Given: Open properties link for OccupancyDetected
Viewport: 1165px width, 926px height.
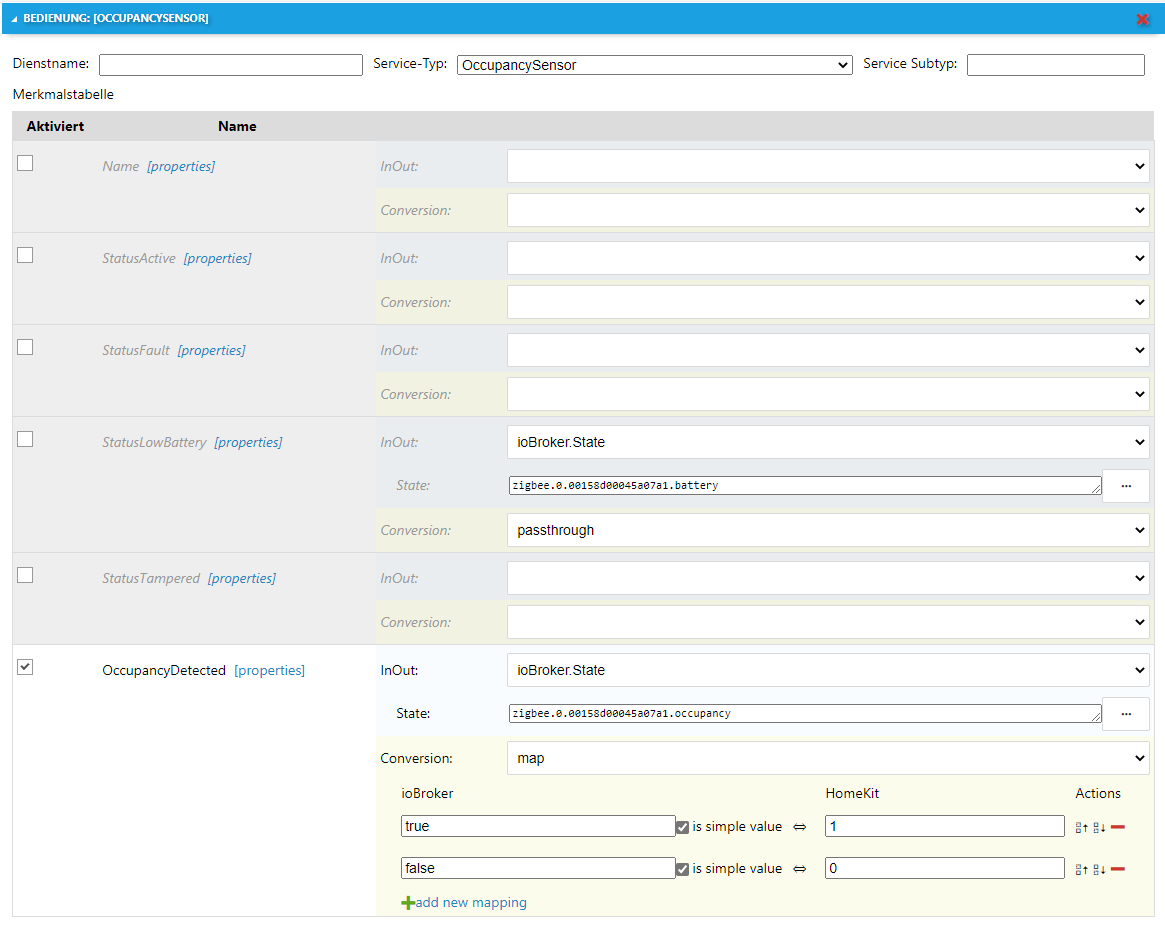Looking at the screenshot, I should (x=270, y=671).
